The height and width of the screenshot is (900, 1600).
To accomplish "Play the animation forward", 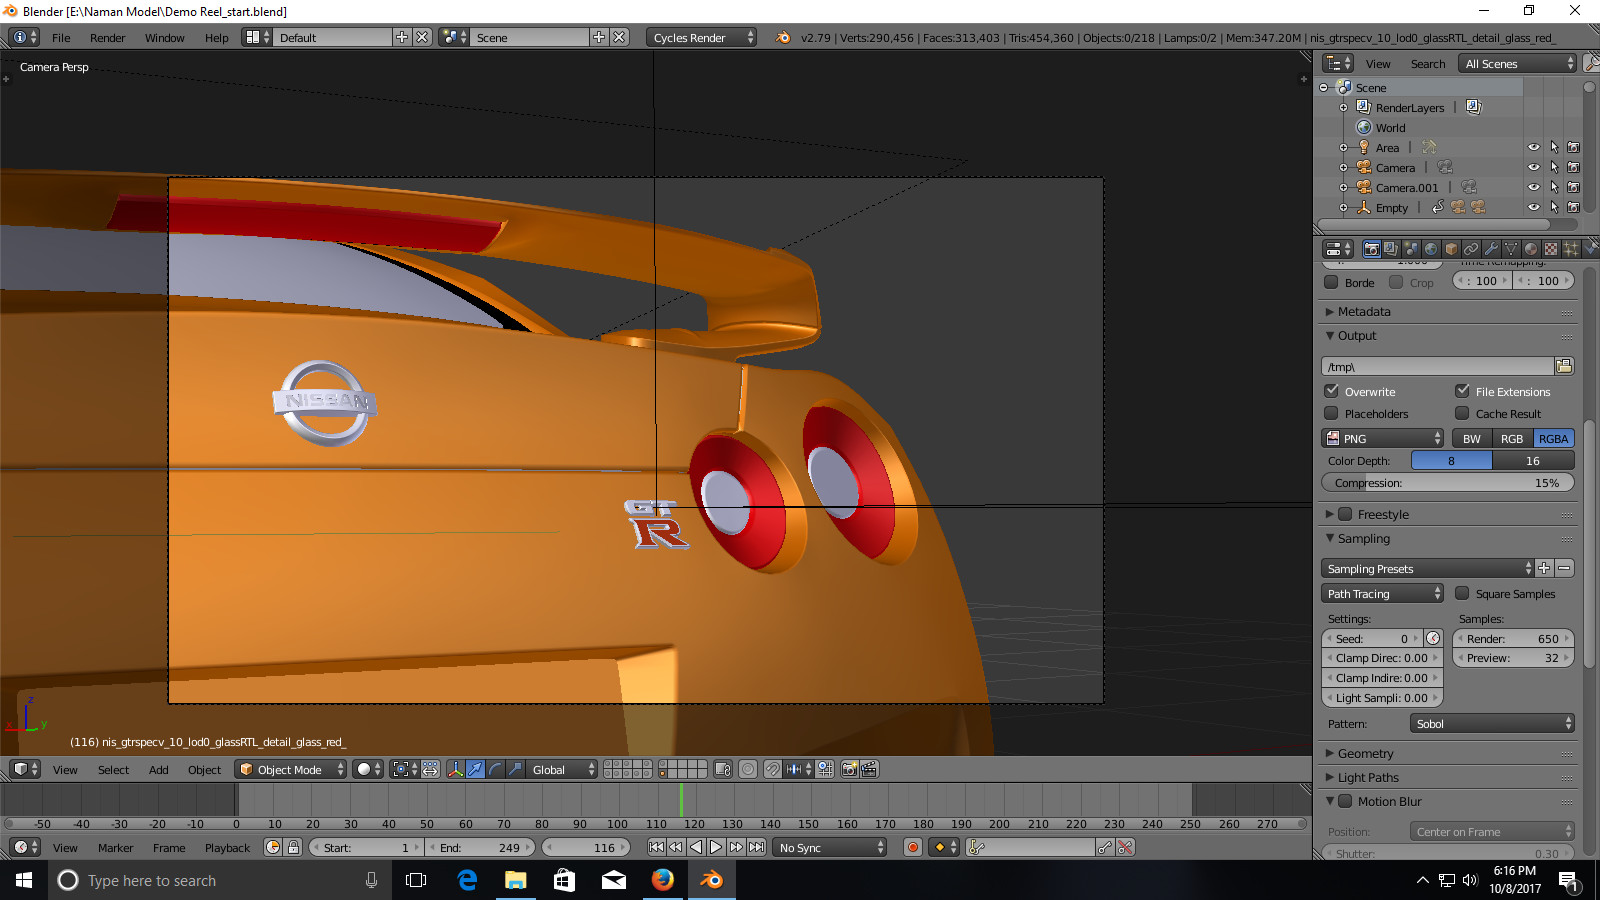I will (x=716, y=847).
